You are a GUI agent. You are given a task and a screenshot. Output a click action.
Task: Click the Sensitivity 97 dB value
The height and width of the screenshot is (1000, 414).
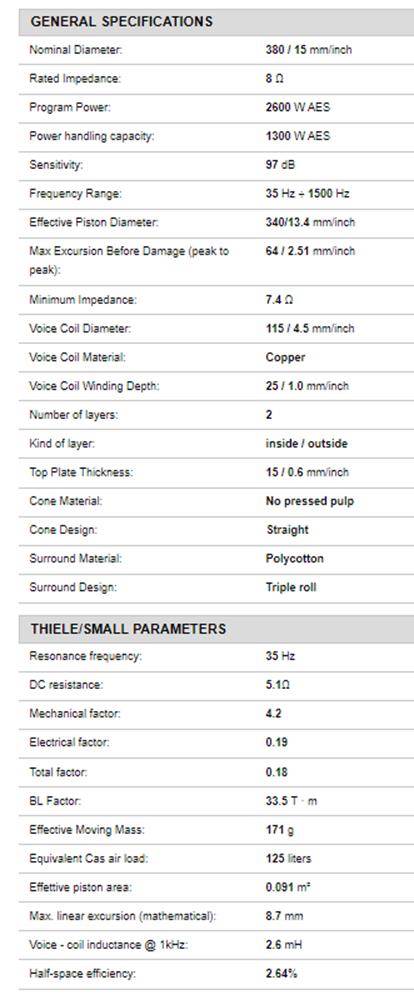point(280,165)
